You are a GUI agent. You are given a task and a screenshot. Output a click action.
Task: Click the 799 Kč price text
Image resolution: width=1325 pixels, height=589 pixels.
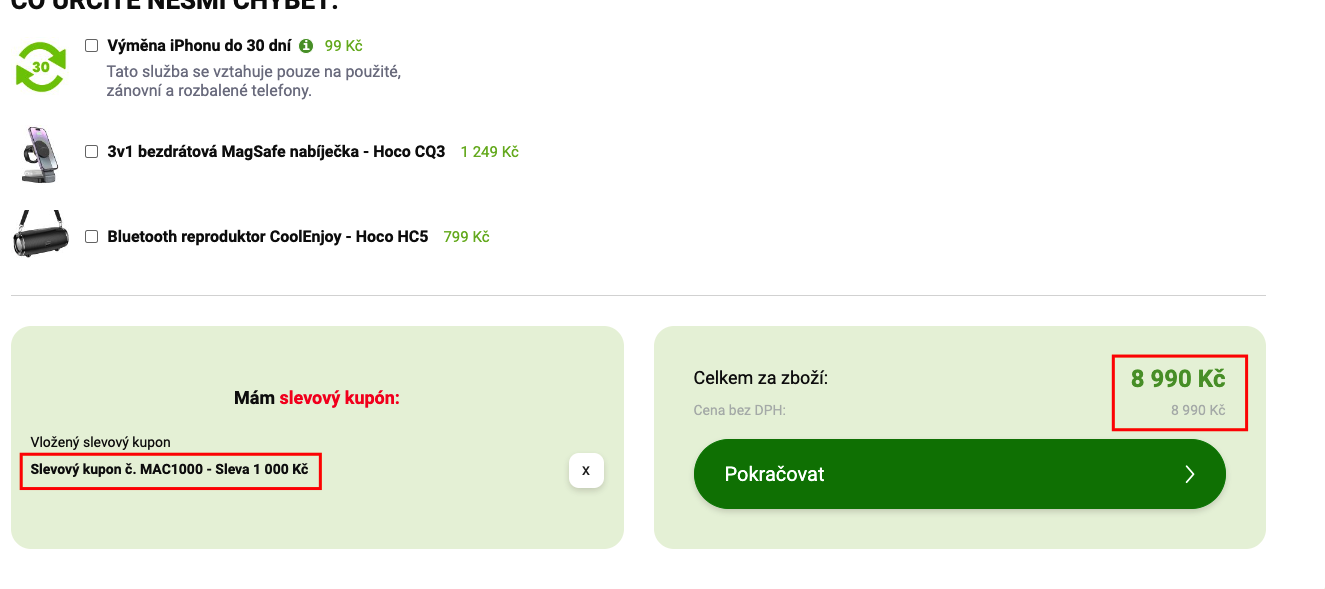click(x=466, y=237)
